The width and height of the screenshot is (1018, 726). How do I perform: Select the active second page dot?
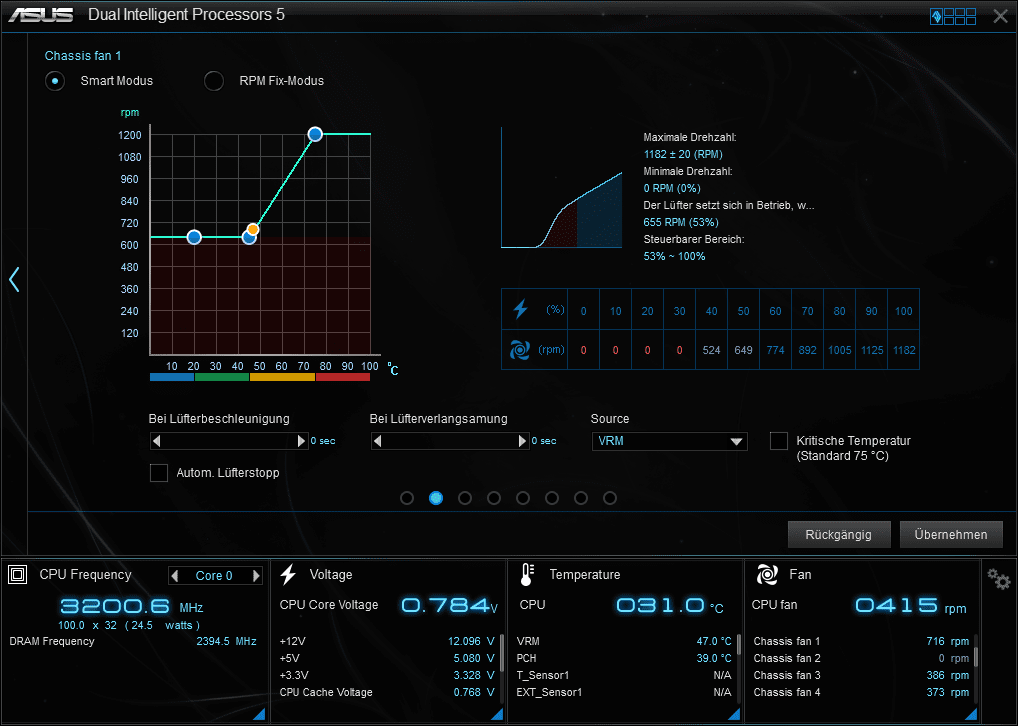tap(436, 498)
